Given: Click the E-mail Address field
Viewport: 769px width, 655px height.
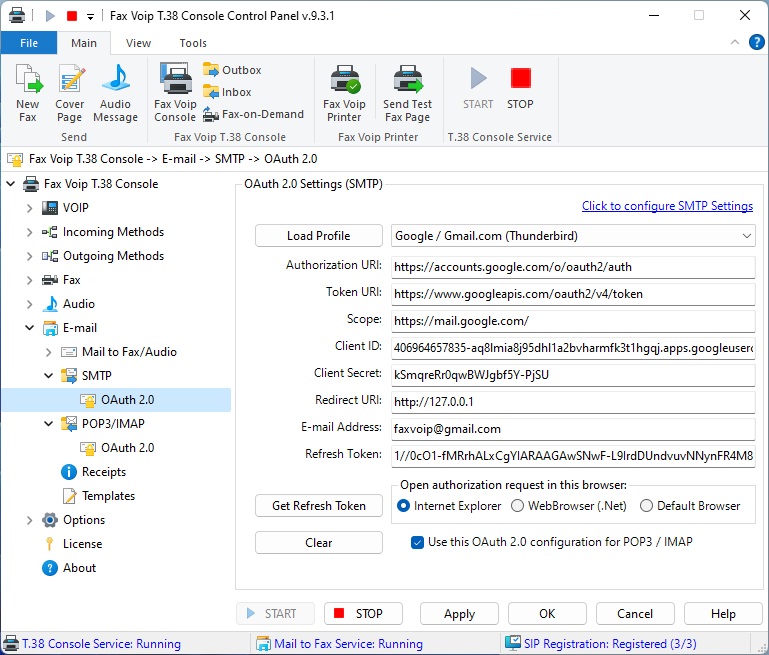Looking at the screenshot, I should coord(573,429).
